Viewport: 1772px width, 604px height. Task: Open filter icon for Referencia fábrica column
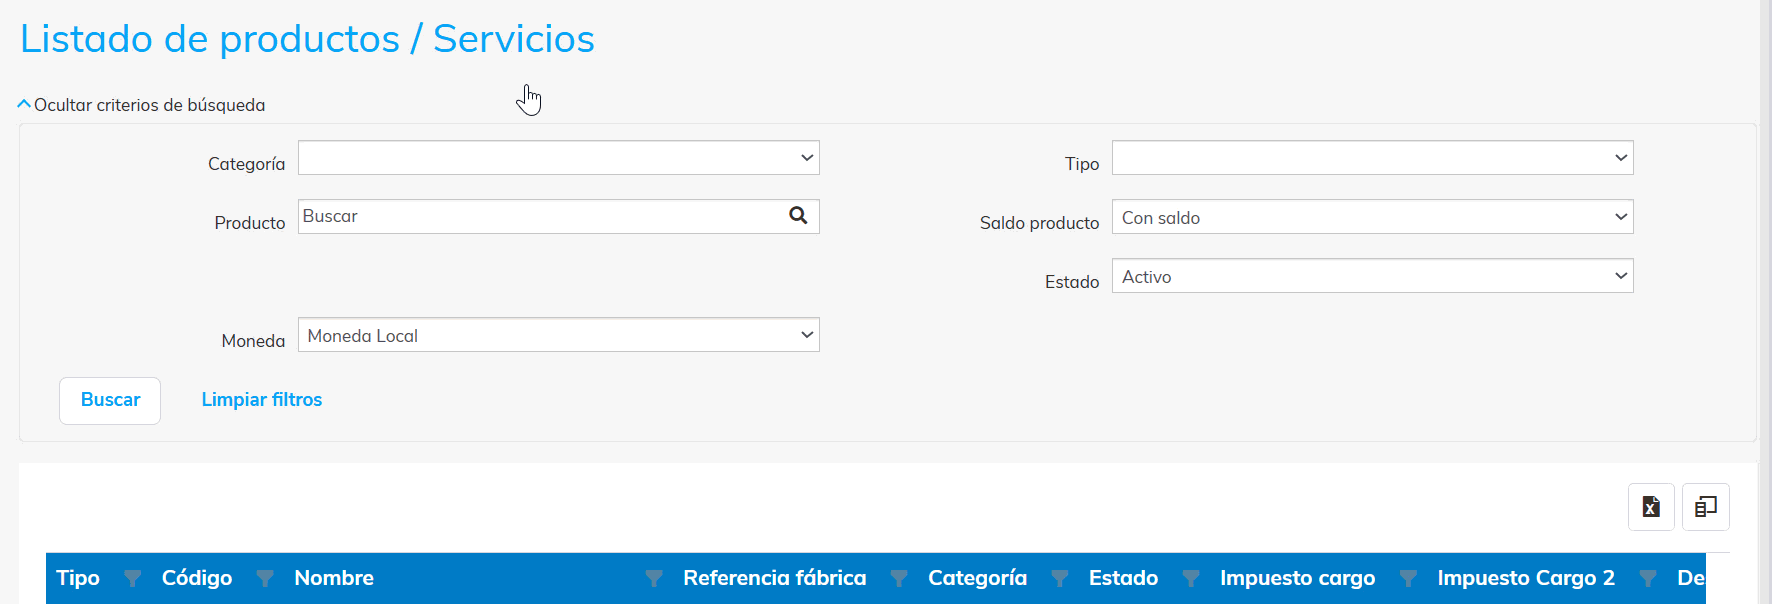coord(899,578)
